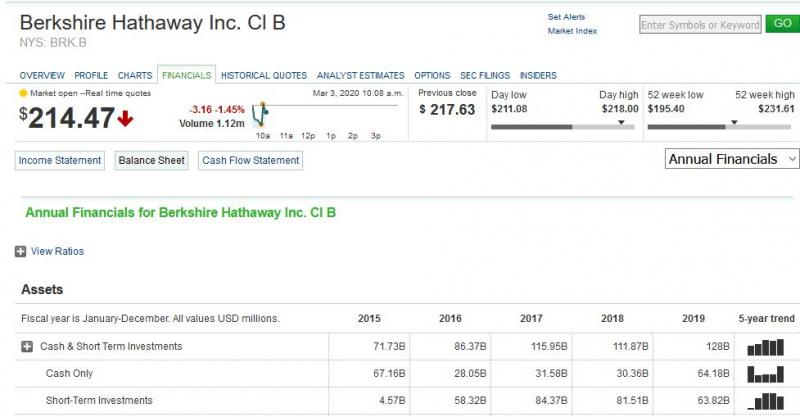The image size is (800, 417).
Task: Click the Set Alerts link
Action: tap(566, 17)
